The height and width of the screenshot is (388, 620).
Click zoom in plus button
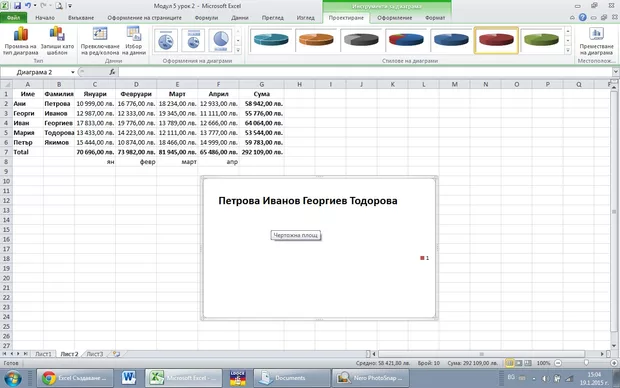[614, 363]
